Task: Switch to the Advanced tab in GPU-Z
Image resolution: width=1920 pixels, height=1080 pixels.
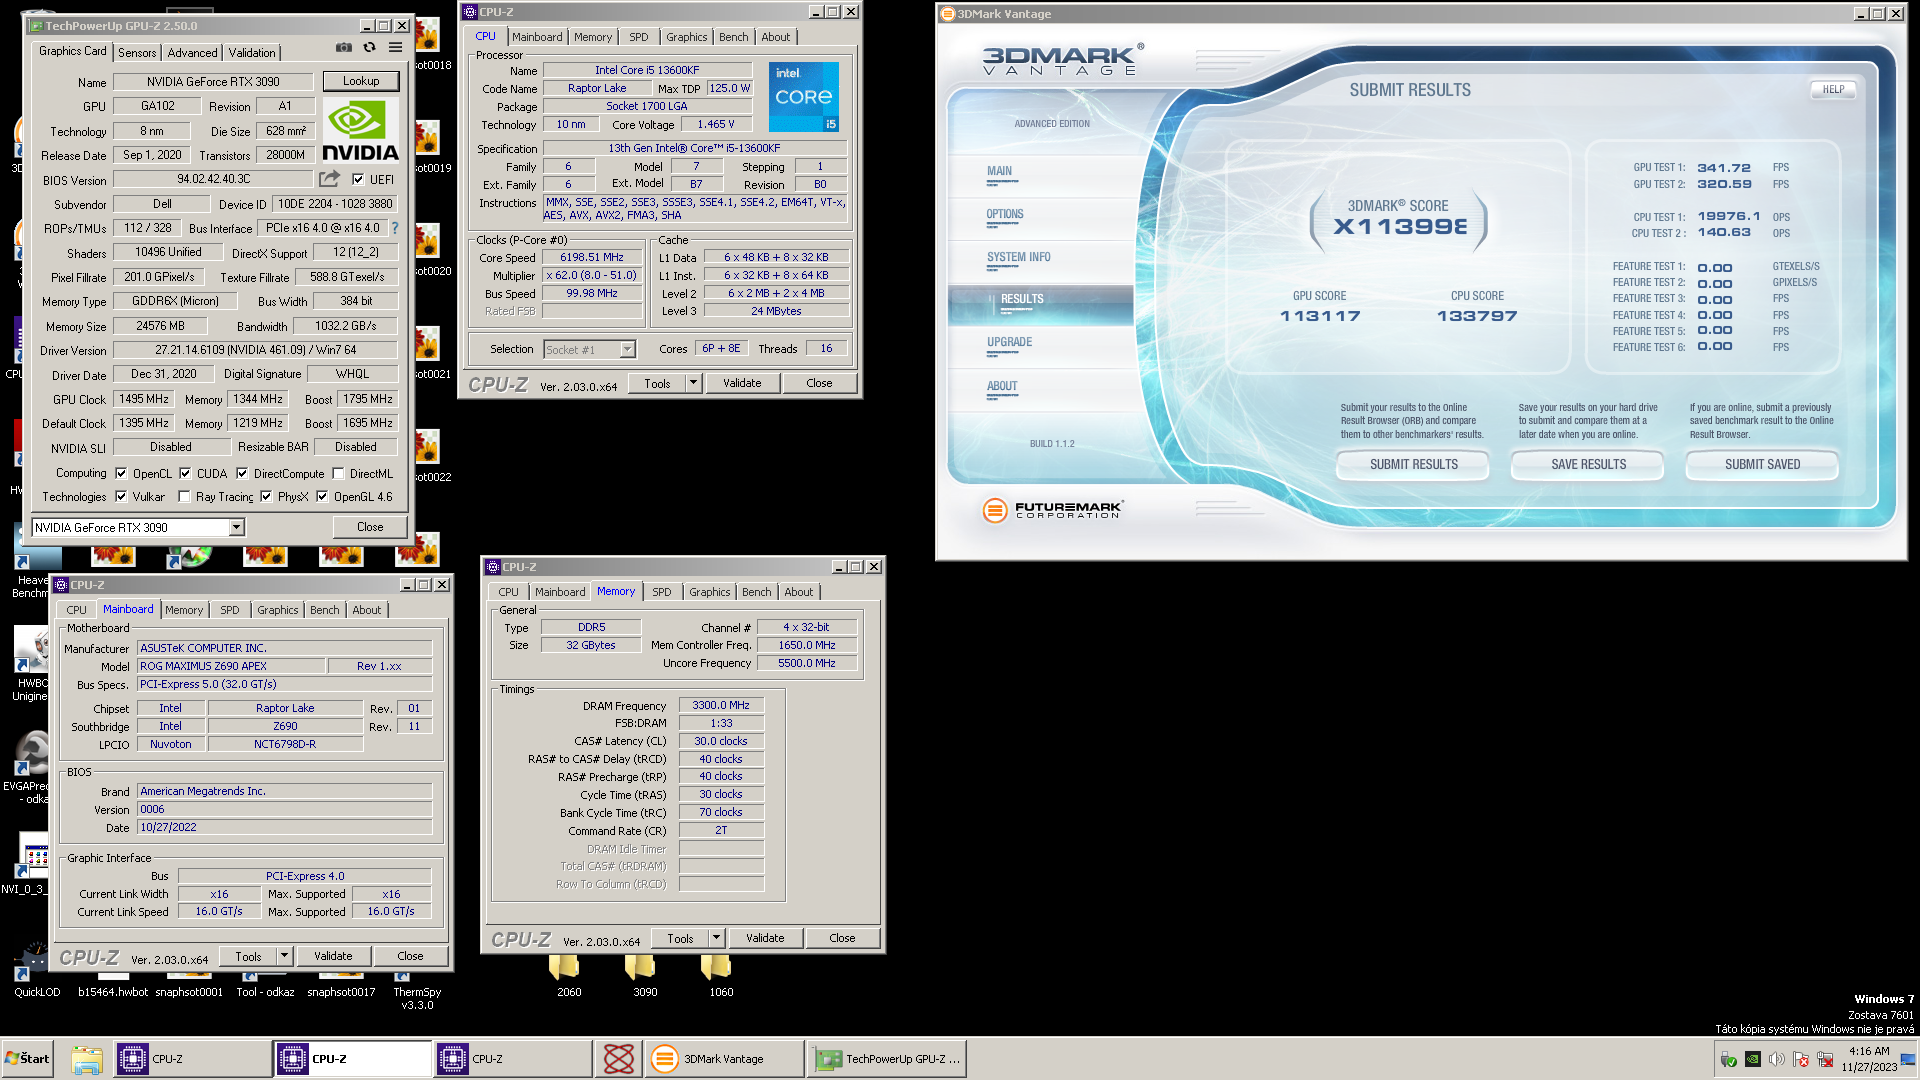Action: 192,53
